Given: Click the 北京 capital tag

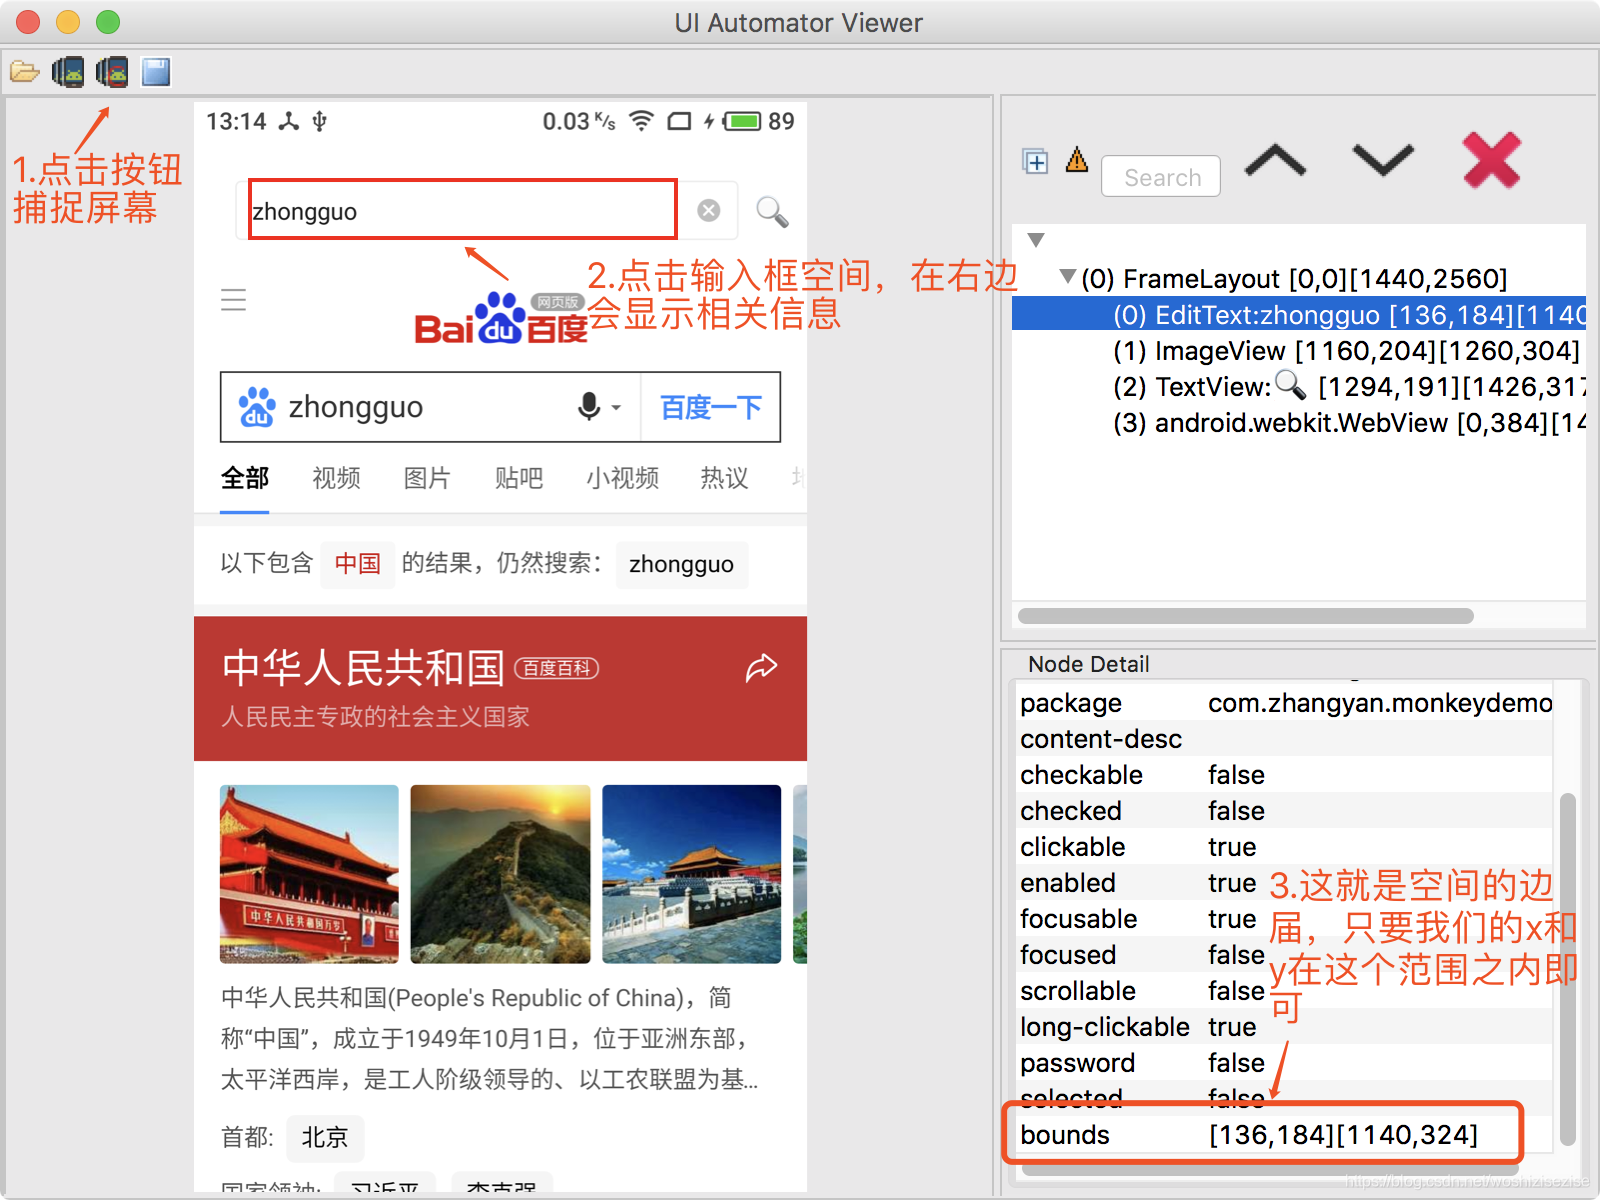Looking at the screenshot, I should 325,1137.
